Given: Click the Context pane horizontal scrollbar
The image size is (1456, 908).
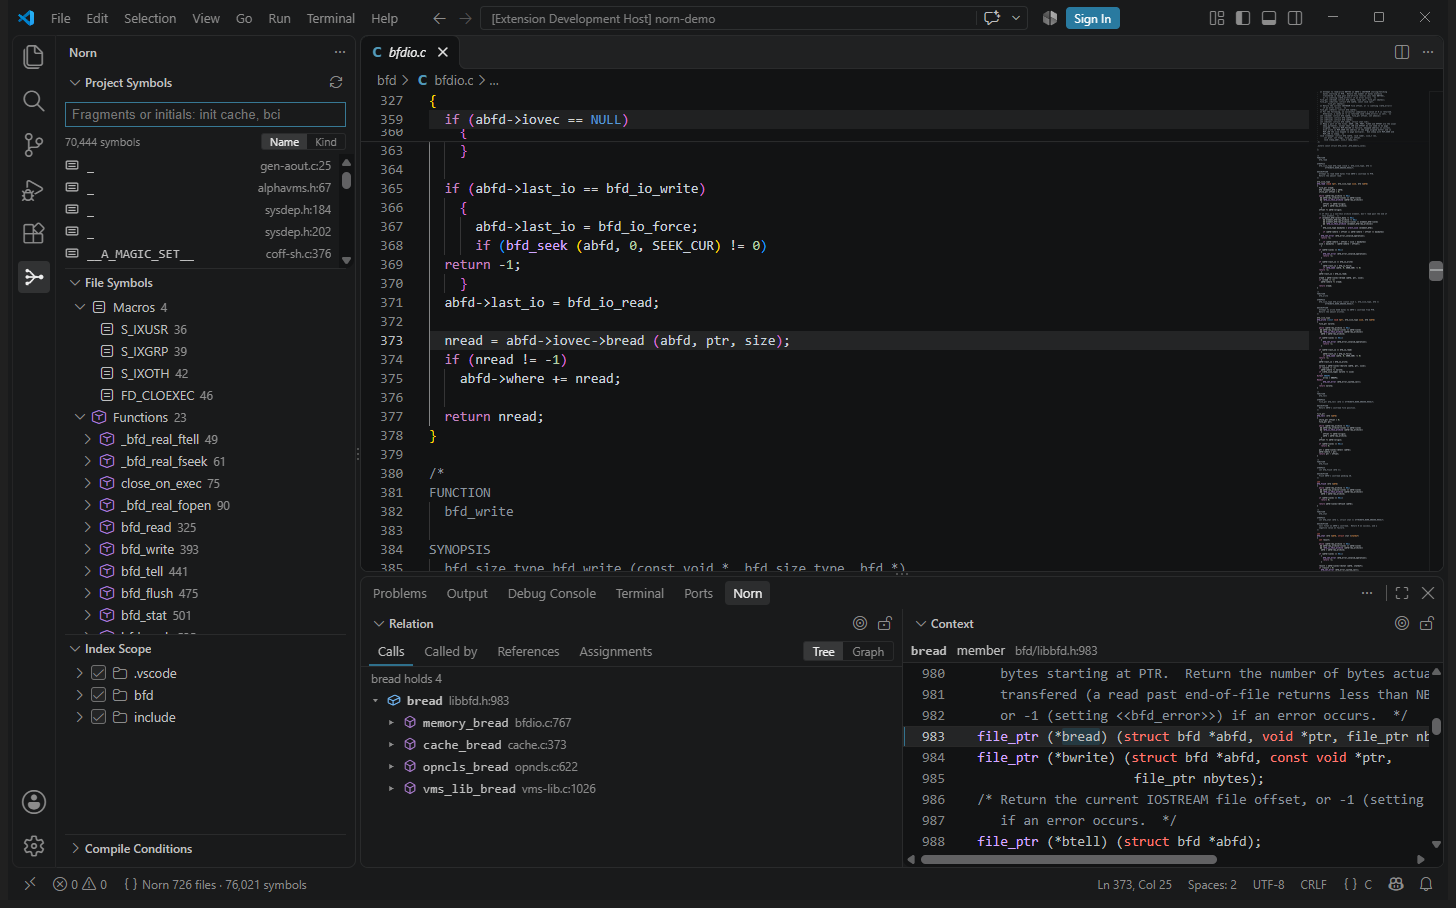Looking at the screenshot, I should point(1068,859).
